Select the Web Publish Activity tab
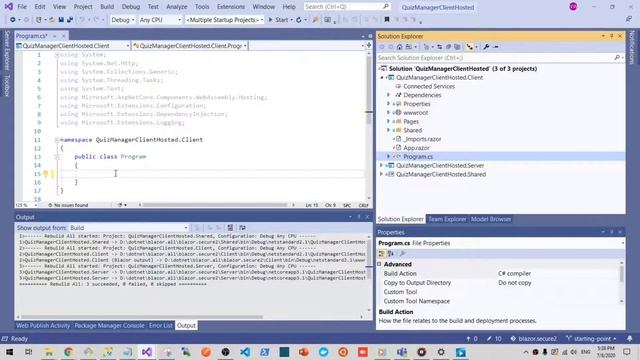 (43, 326)
